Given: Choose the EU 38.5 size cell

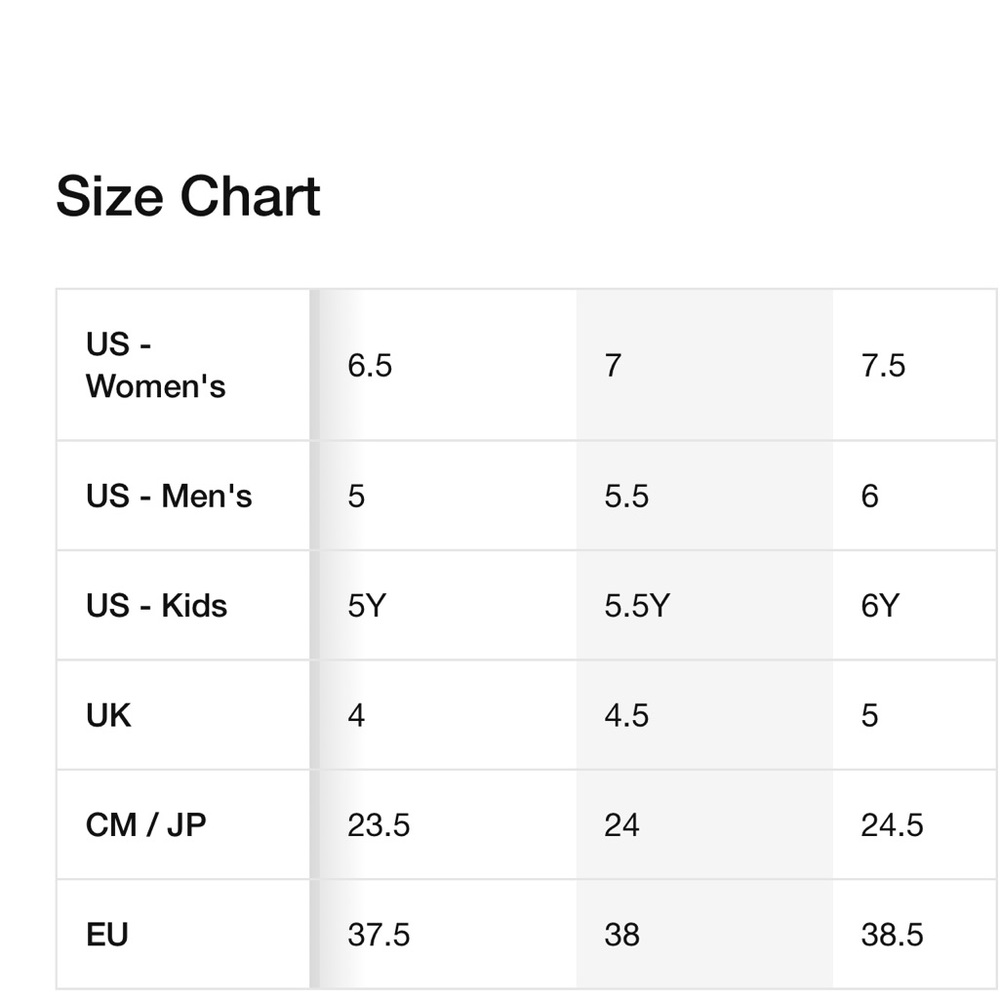Looking at the screenshot, I should tap(916, 934).
